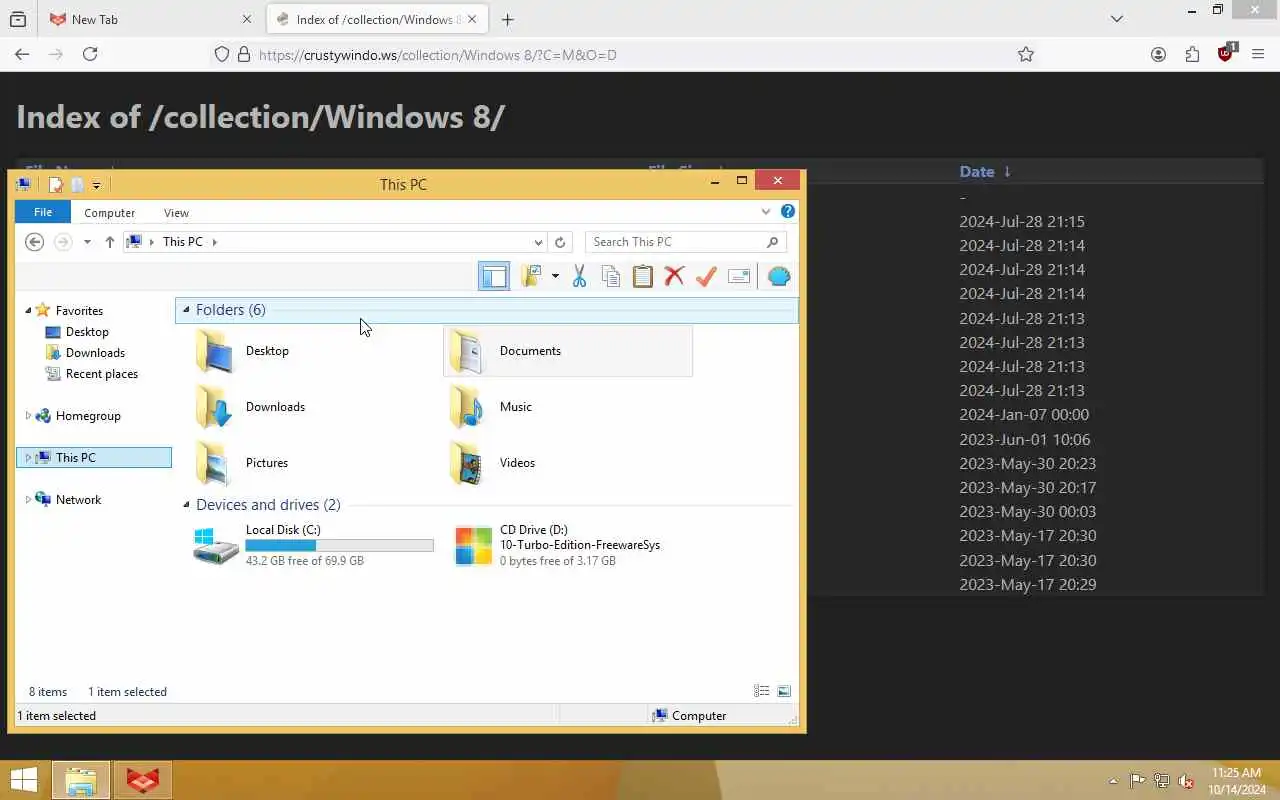
Task: Go up one level in Explorer
Action: pyautogui.click(x=110, y=242)
